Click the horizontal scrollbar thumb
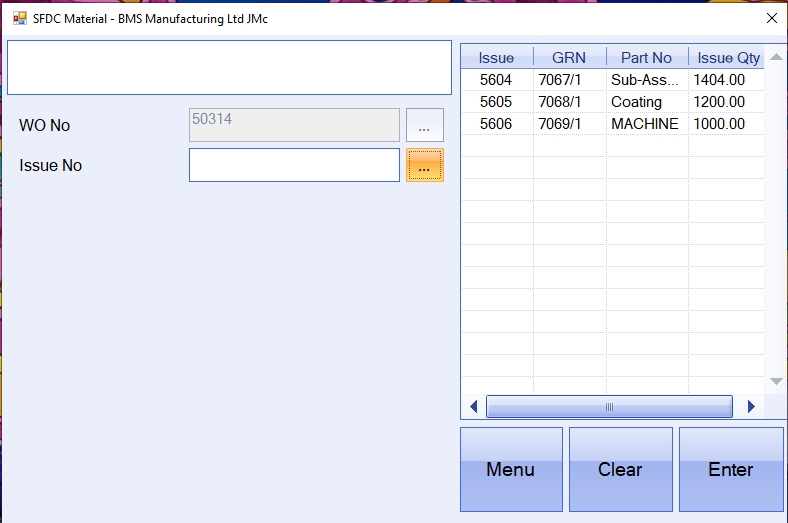The width and height of the screenshot is (788, 523). (609, 407)
